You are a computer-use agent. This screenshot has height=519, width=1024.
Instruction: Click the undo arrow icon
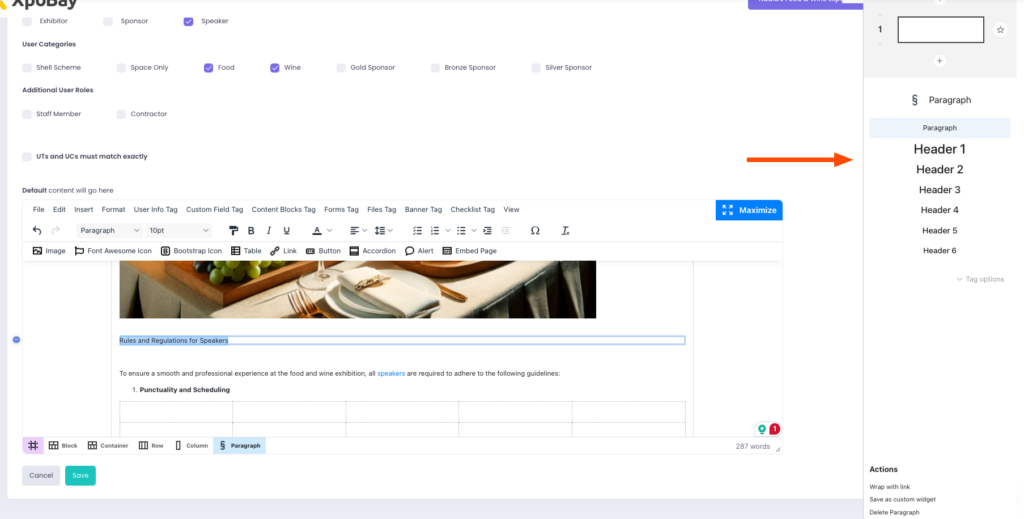click(x=37, y=230)
